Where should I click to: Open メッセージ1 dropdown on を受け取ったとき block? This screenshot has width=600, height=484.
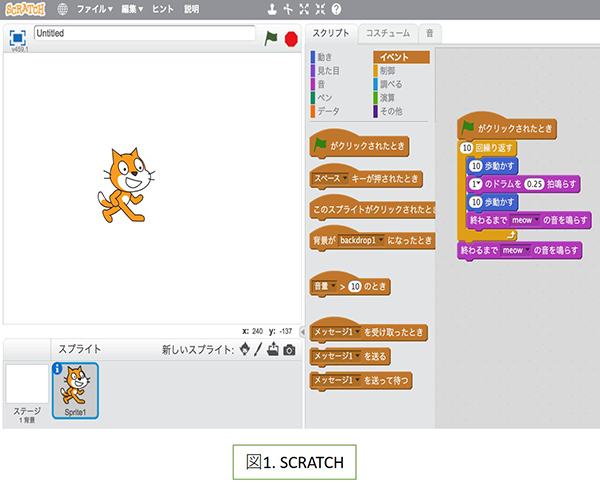coord(336,332)
